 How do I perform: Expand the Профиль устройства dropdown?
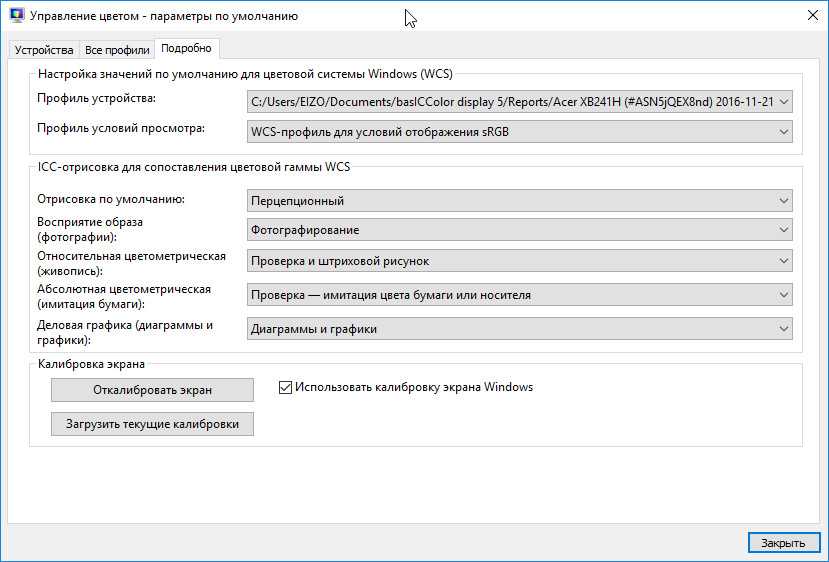tap(519, 102)
